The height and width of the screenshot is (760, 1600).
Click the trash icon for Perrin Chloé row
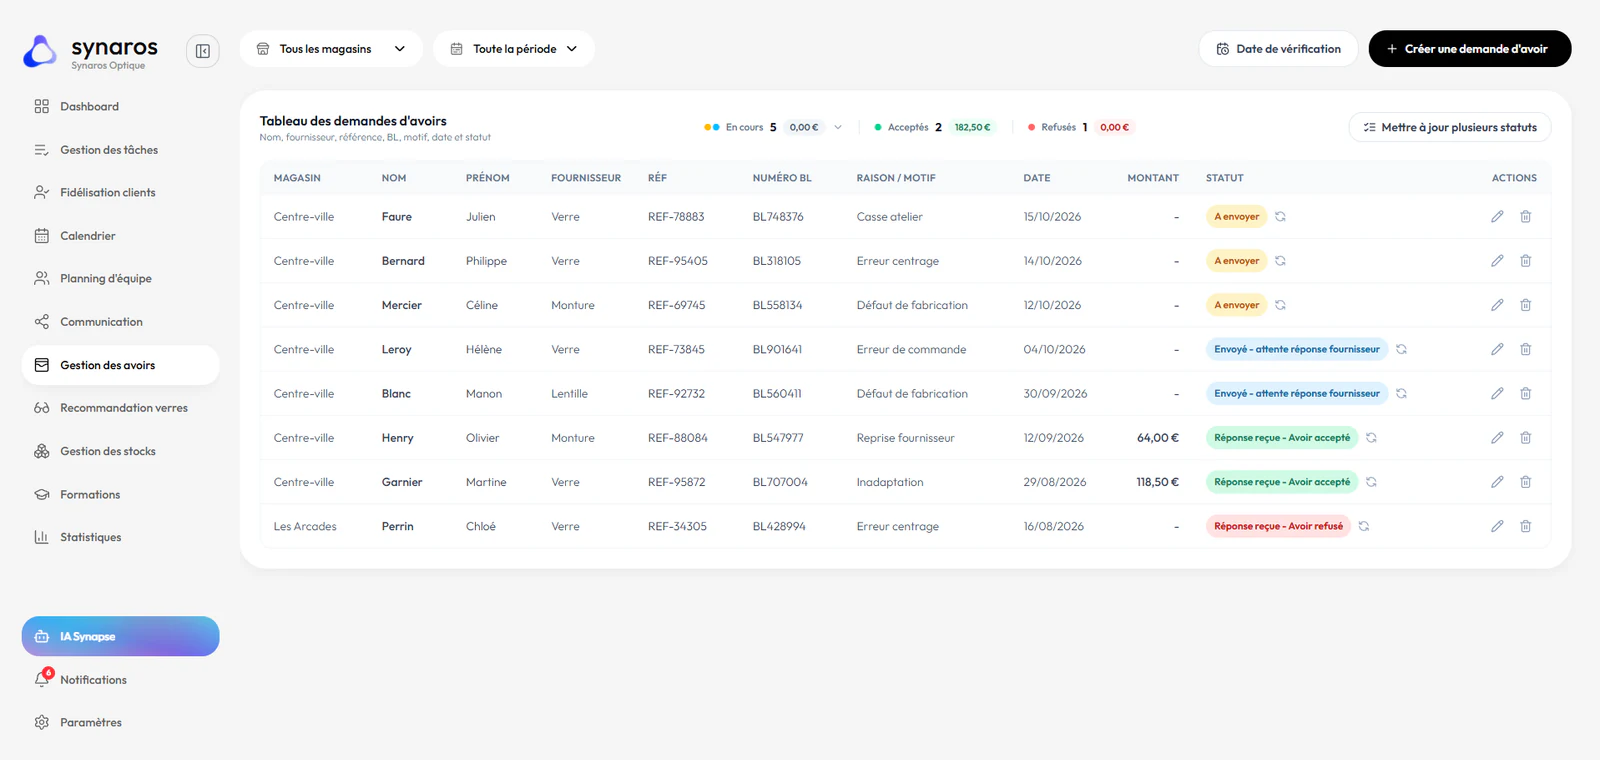click(x=1526, y=526)
